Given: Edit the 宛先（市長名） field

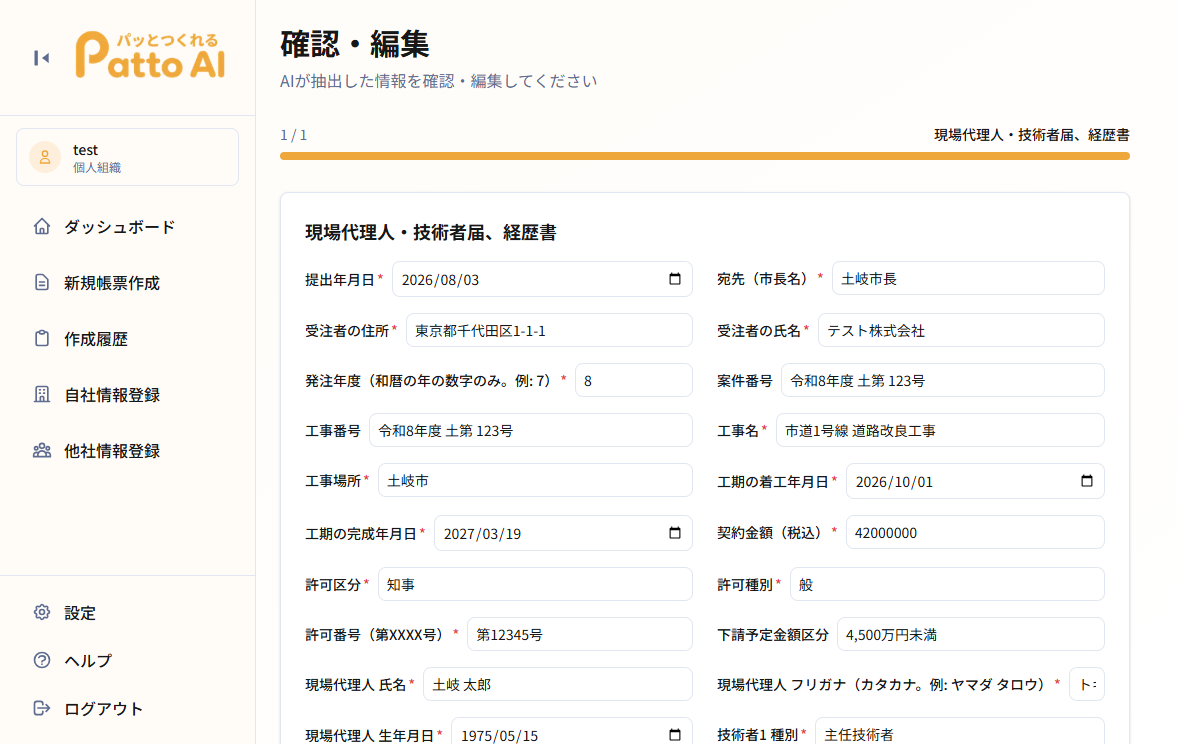Looking at the screenshot, I should [968, 279].
